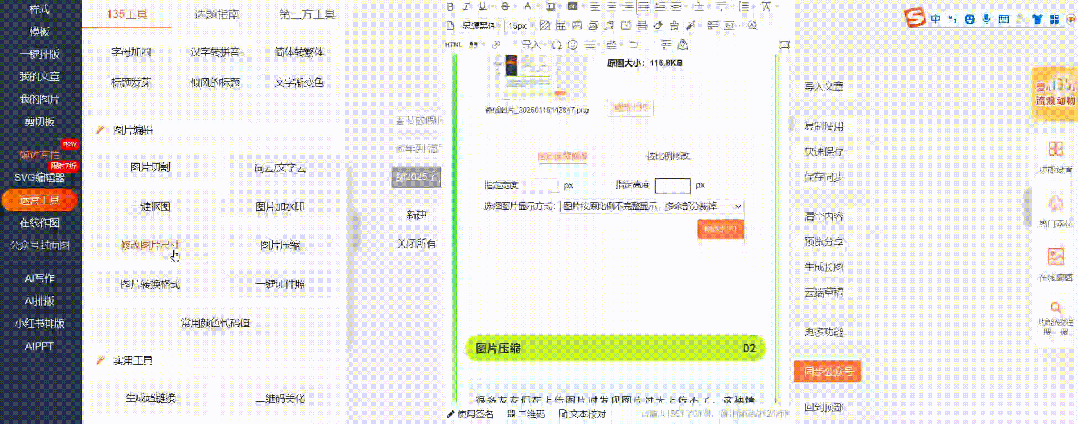Click the orange confirm button below the dropdown
Image resolution: width=1078 pixels, height=424 pixels.
point(720,229)
